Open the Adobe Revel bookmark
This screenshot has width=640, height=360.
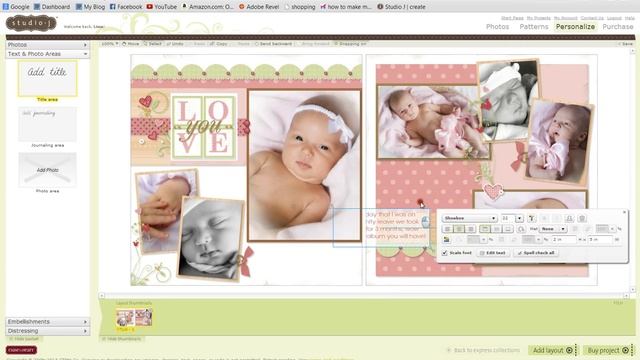tap(259, 7)
